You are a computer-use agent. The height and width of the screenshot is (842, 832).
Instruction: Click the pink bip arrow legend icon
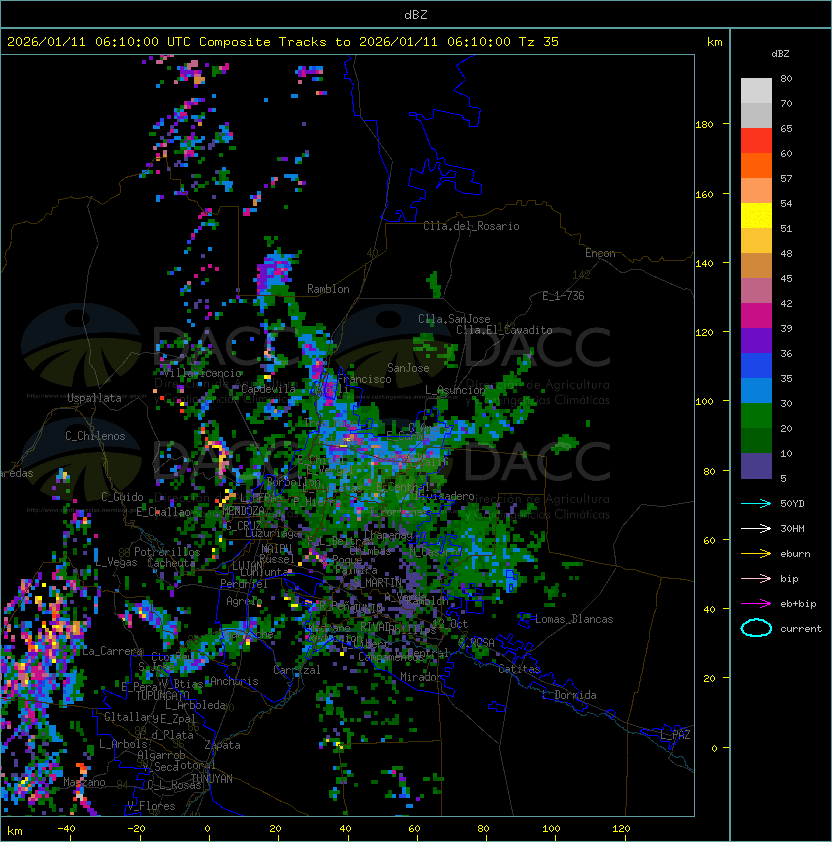756,578
